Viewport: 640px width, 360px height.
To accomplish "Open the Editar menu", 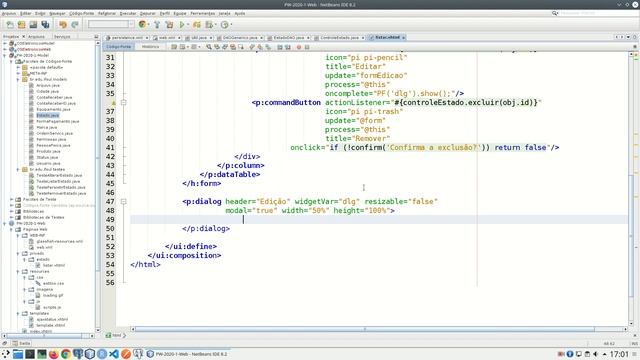I will (25, 13).
